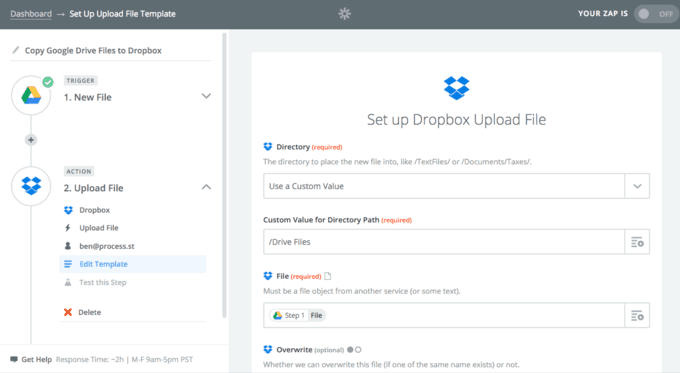Image resolution: width=680 pixels, height=373 pixels.
Task: Click the small Dropbox icon in sidebar submenu
Action: [x=68, y=210]
